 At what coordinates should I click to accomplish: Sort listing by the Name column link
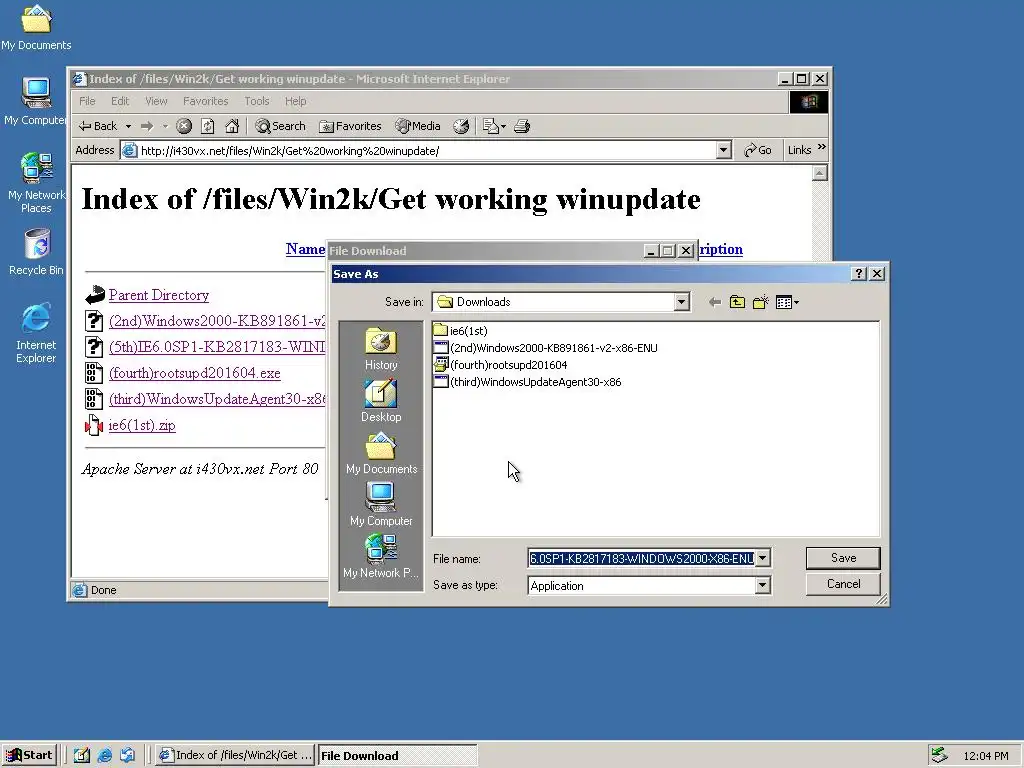(x=305, y=249)
